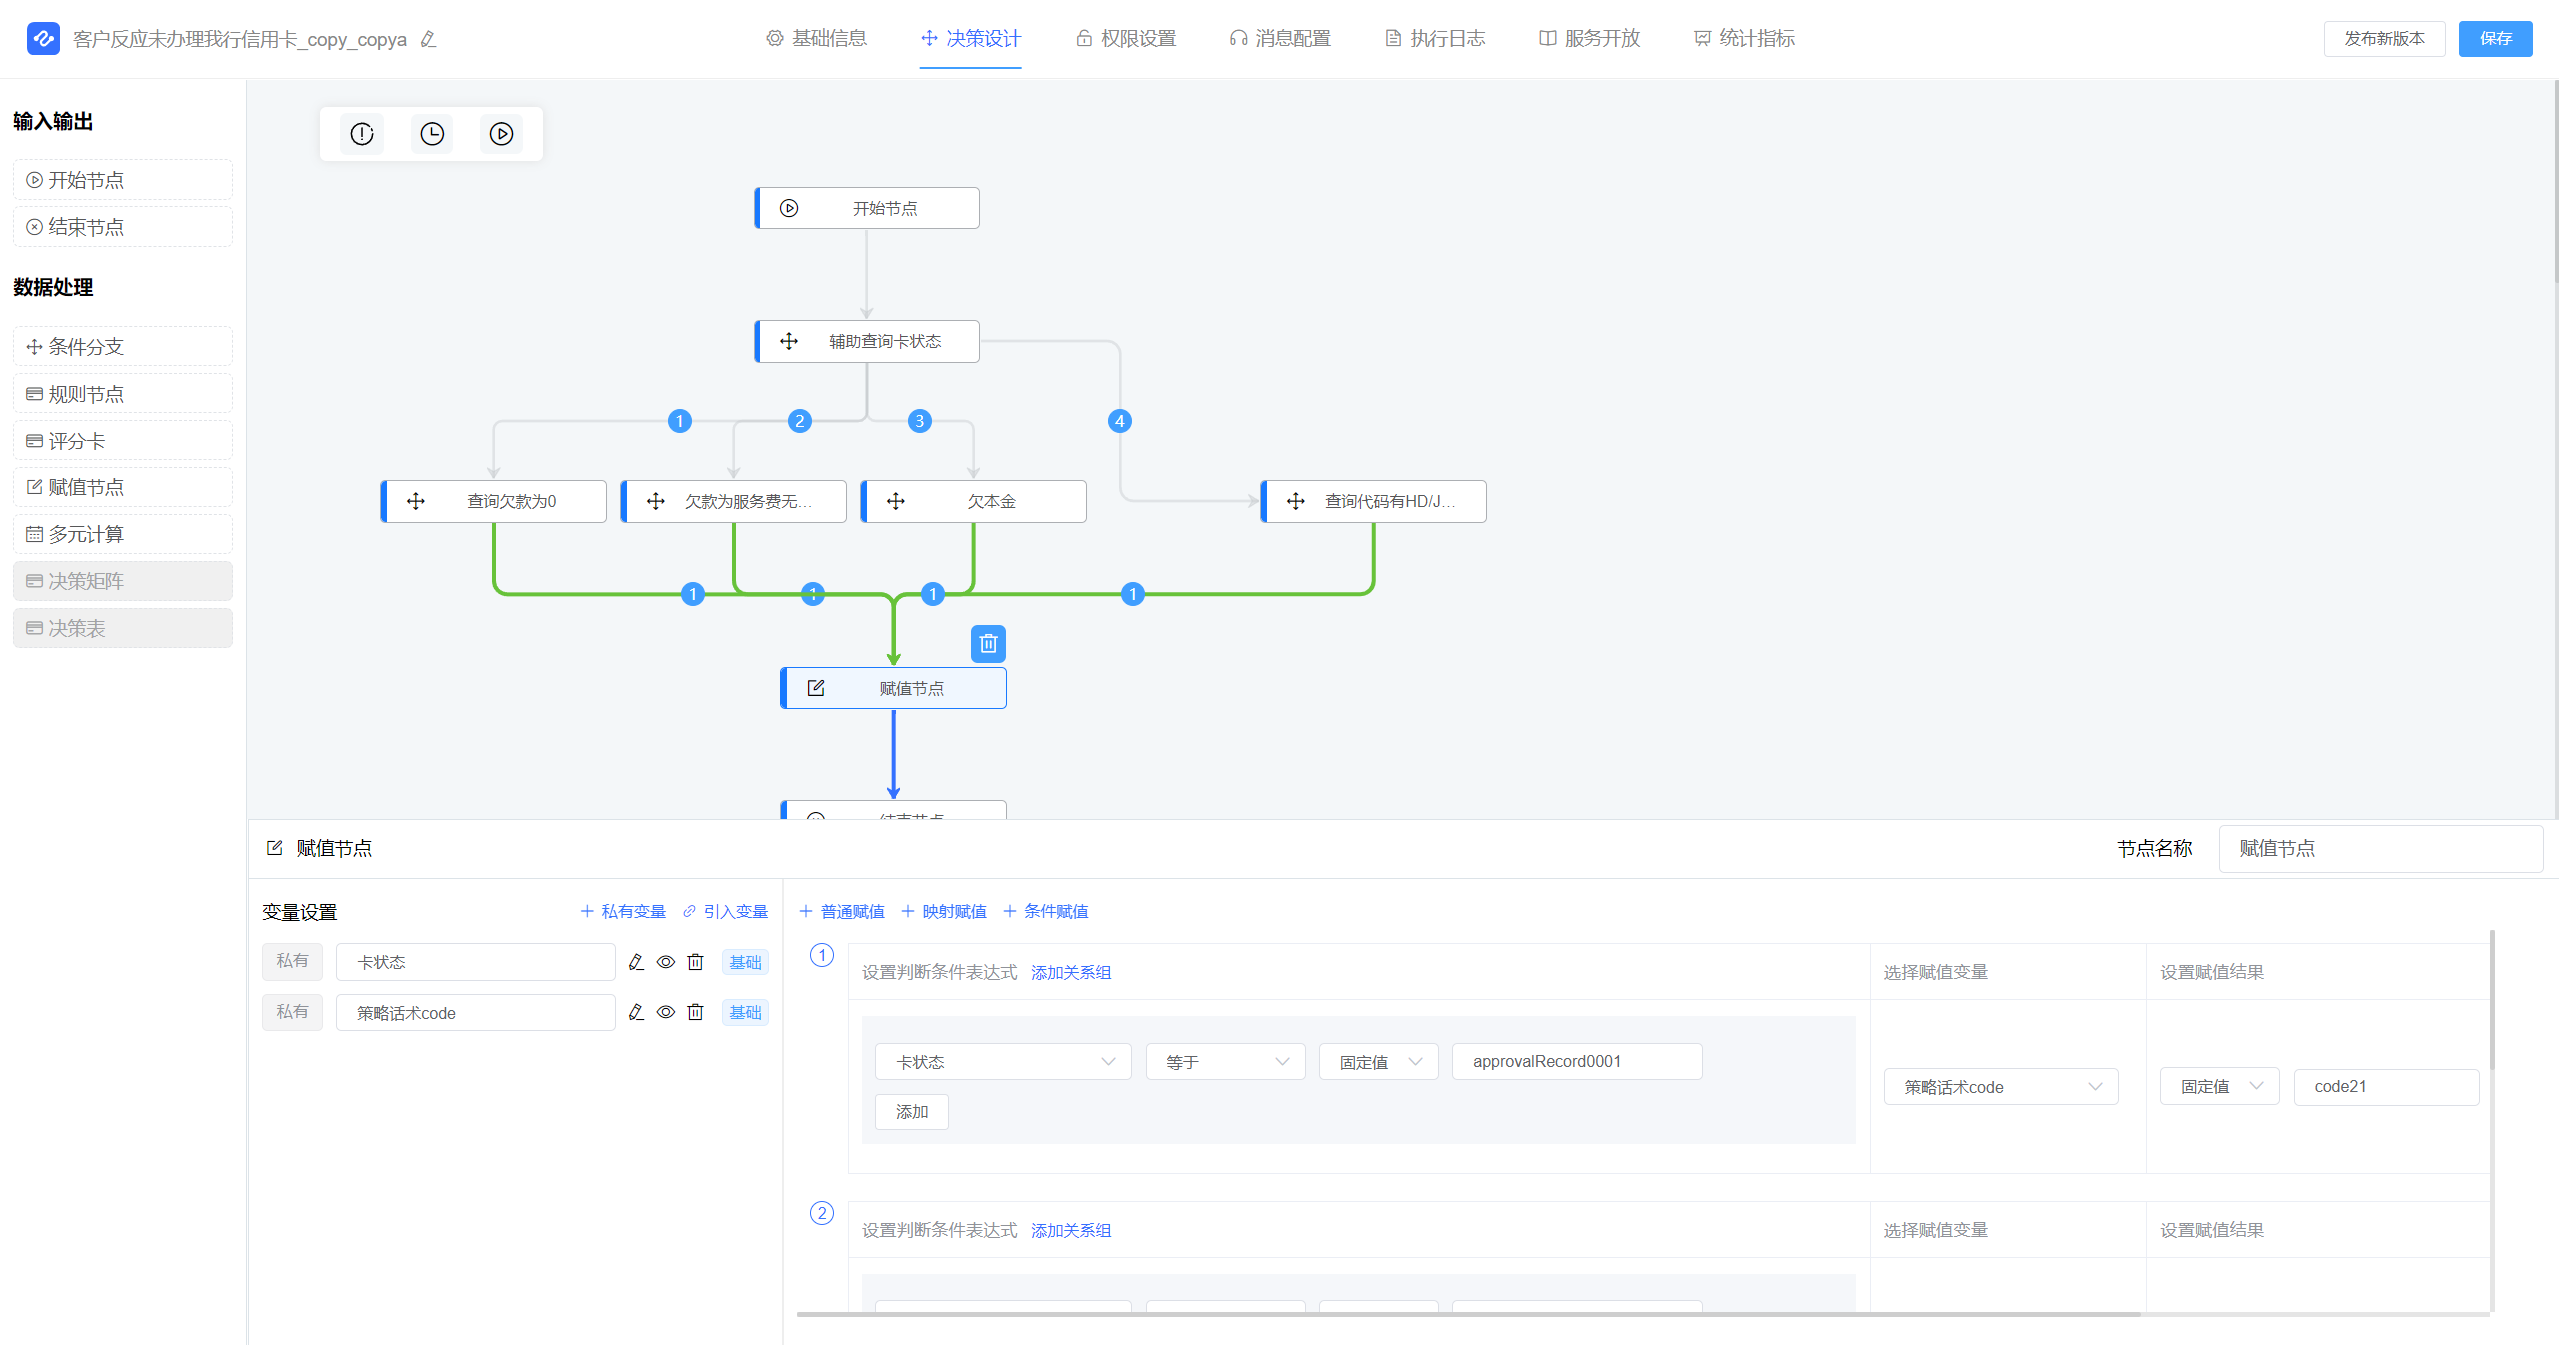2559x1345 pixels.
Task: Toggle the eye icon for the 卡状态 variable
Action: tap(666, 962)
